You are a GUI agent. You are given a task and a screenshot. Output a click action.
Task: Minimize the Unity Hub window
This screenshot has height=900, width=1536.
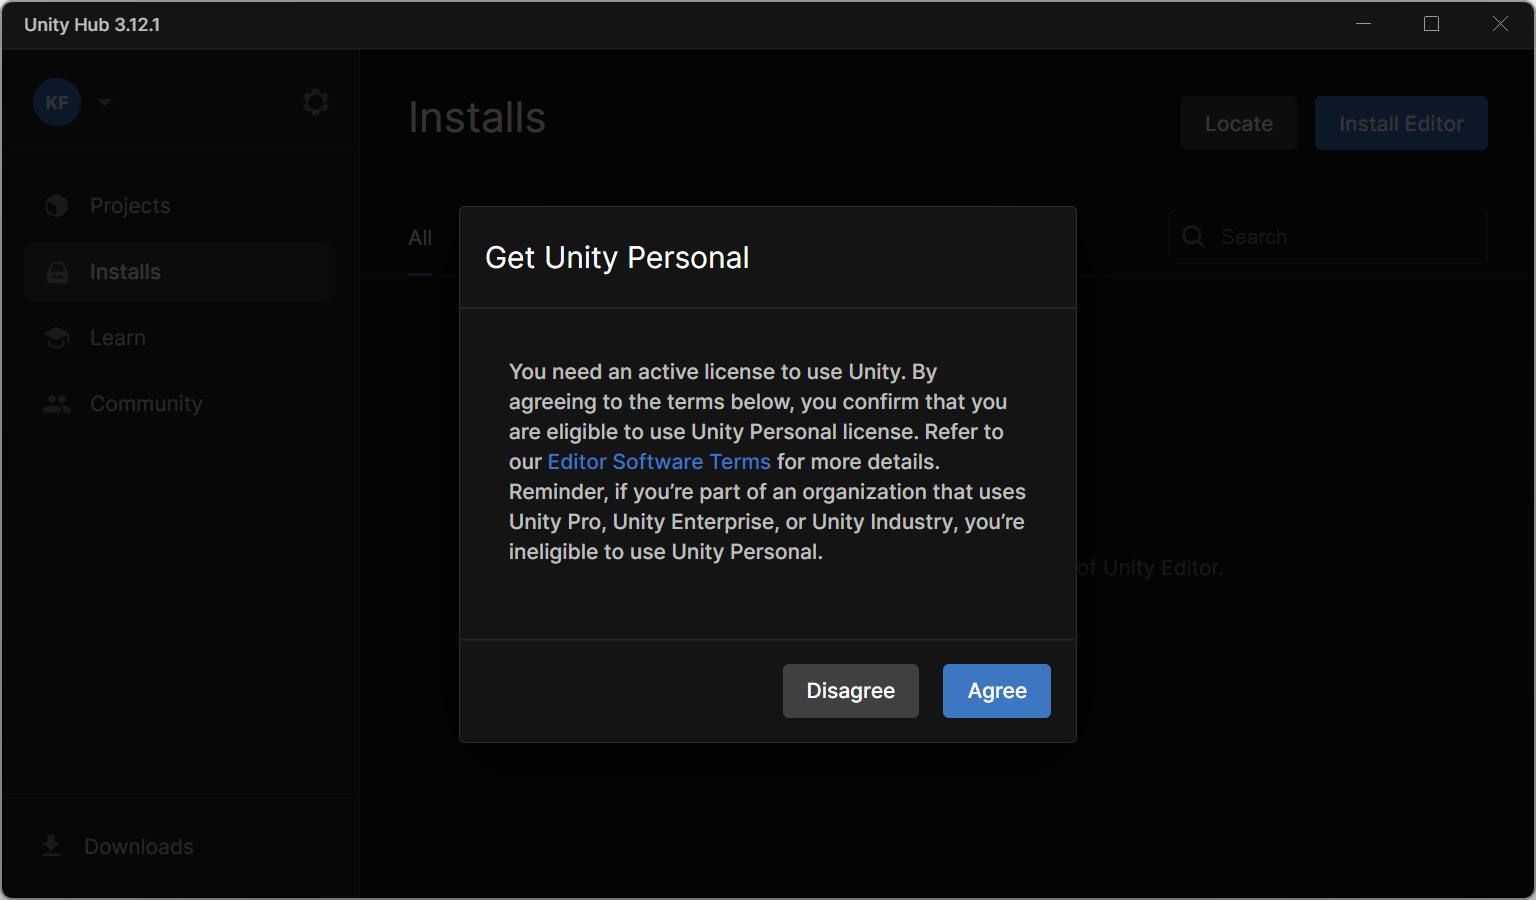[x=1363, y=24]
